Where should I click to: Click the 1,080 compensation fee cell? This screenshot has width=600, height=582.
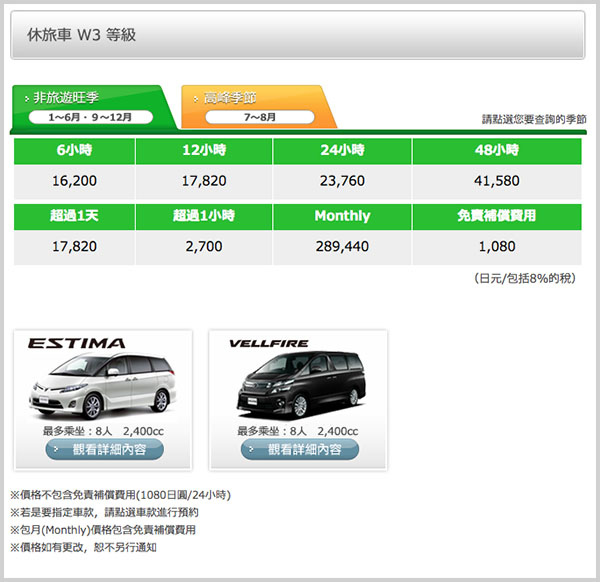pyautogui.click(x=497, y=247)
